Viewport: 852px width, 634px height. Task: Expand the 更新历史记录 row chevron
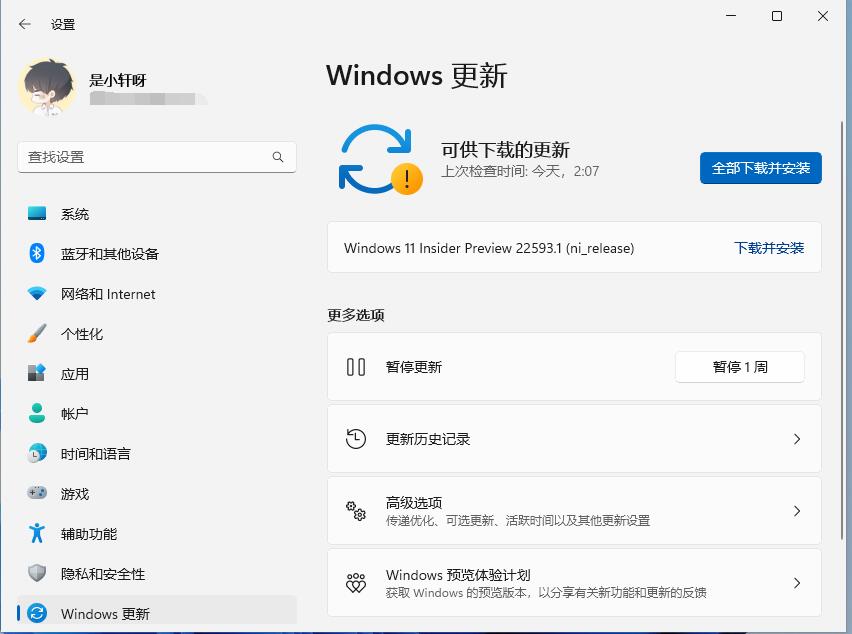[797, 438]
